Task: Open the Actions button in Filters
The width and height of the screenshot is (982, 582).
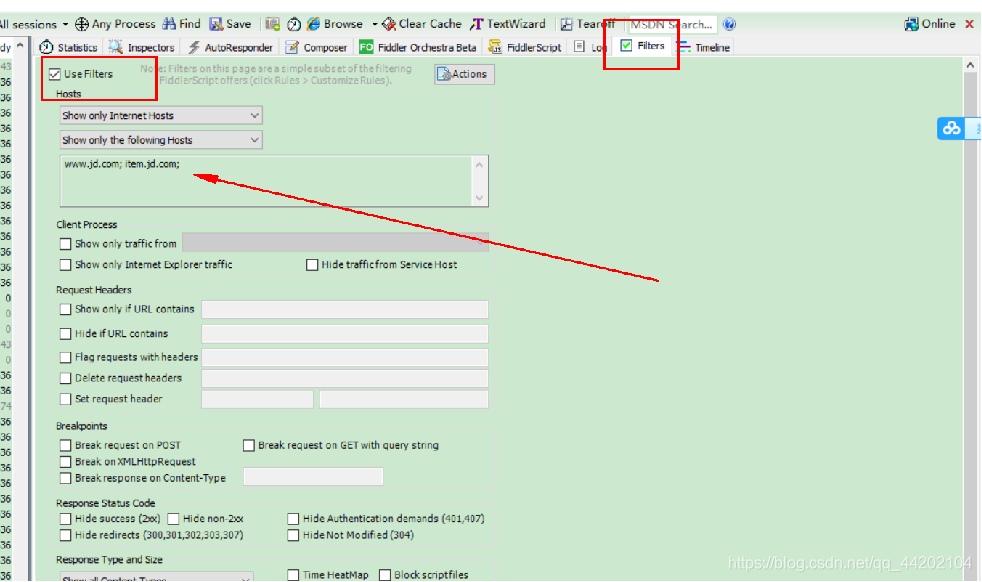Action: (x=464, y=74)
